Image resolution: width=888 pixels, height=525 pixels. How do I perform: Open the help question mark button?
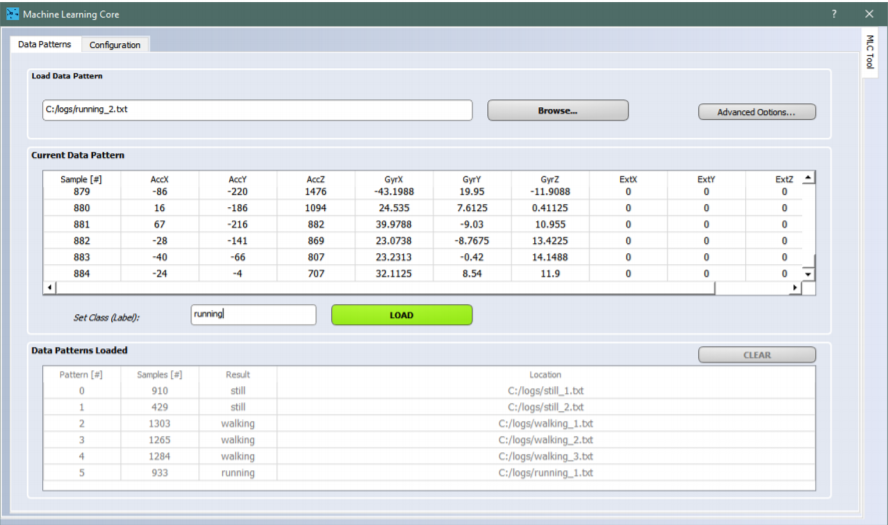point(834,14)
